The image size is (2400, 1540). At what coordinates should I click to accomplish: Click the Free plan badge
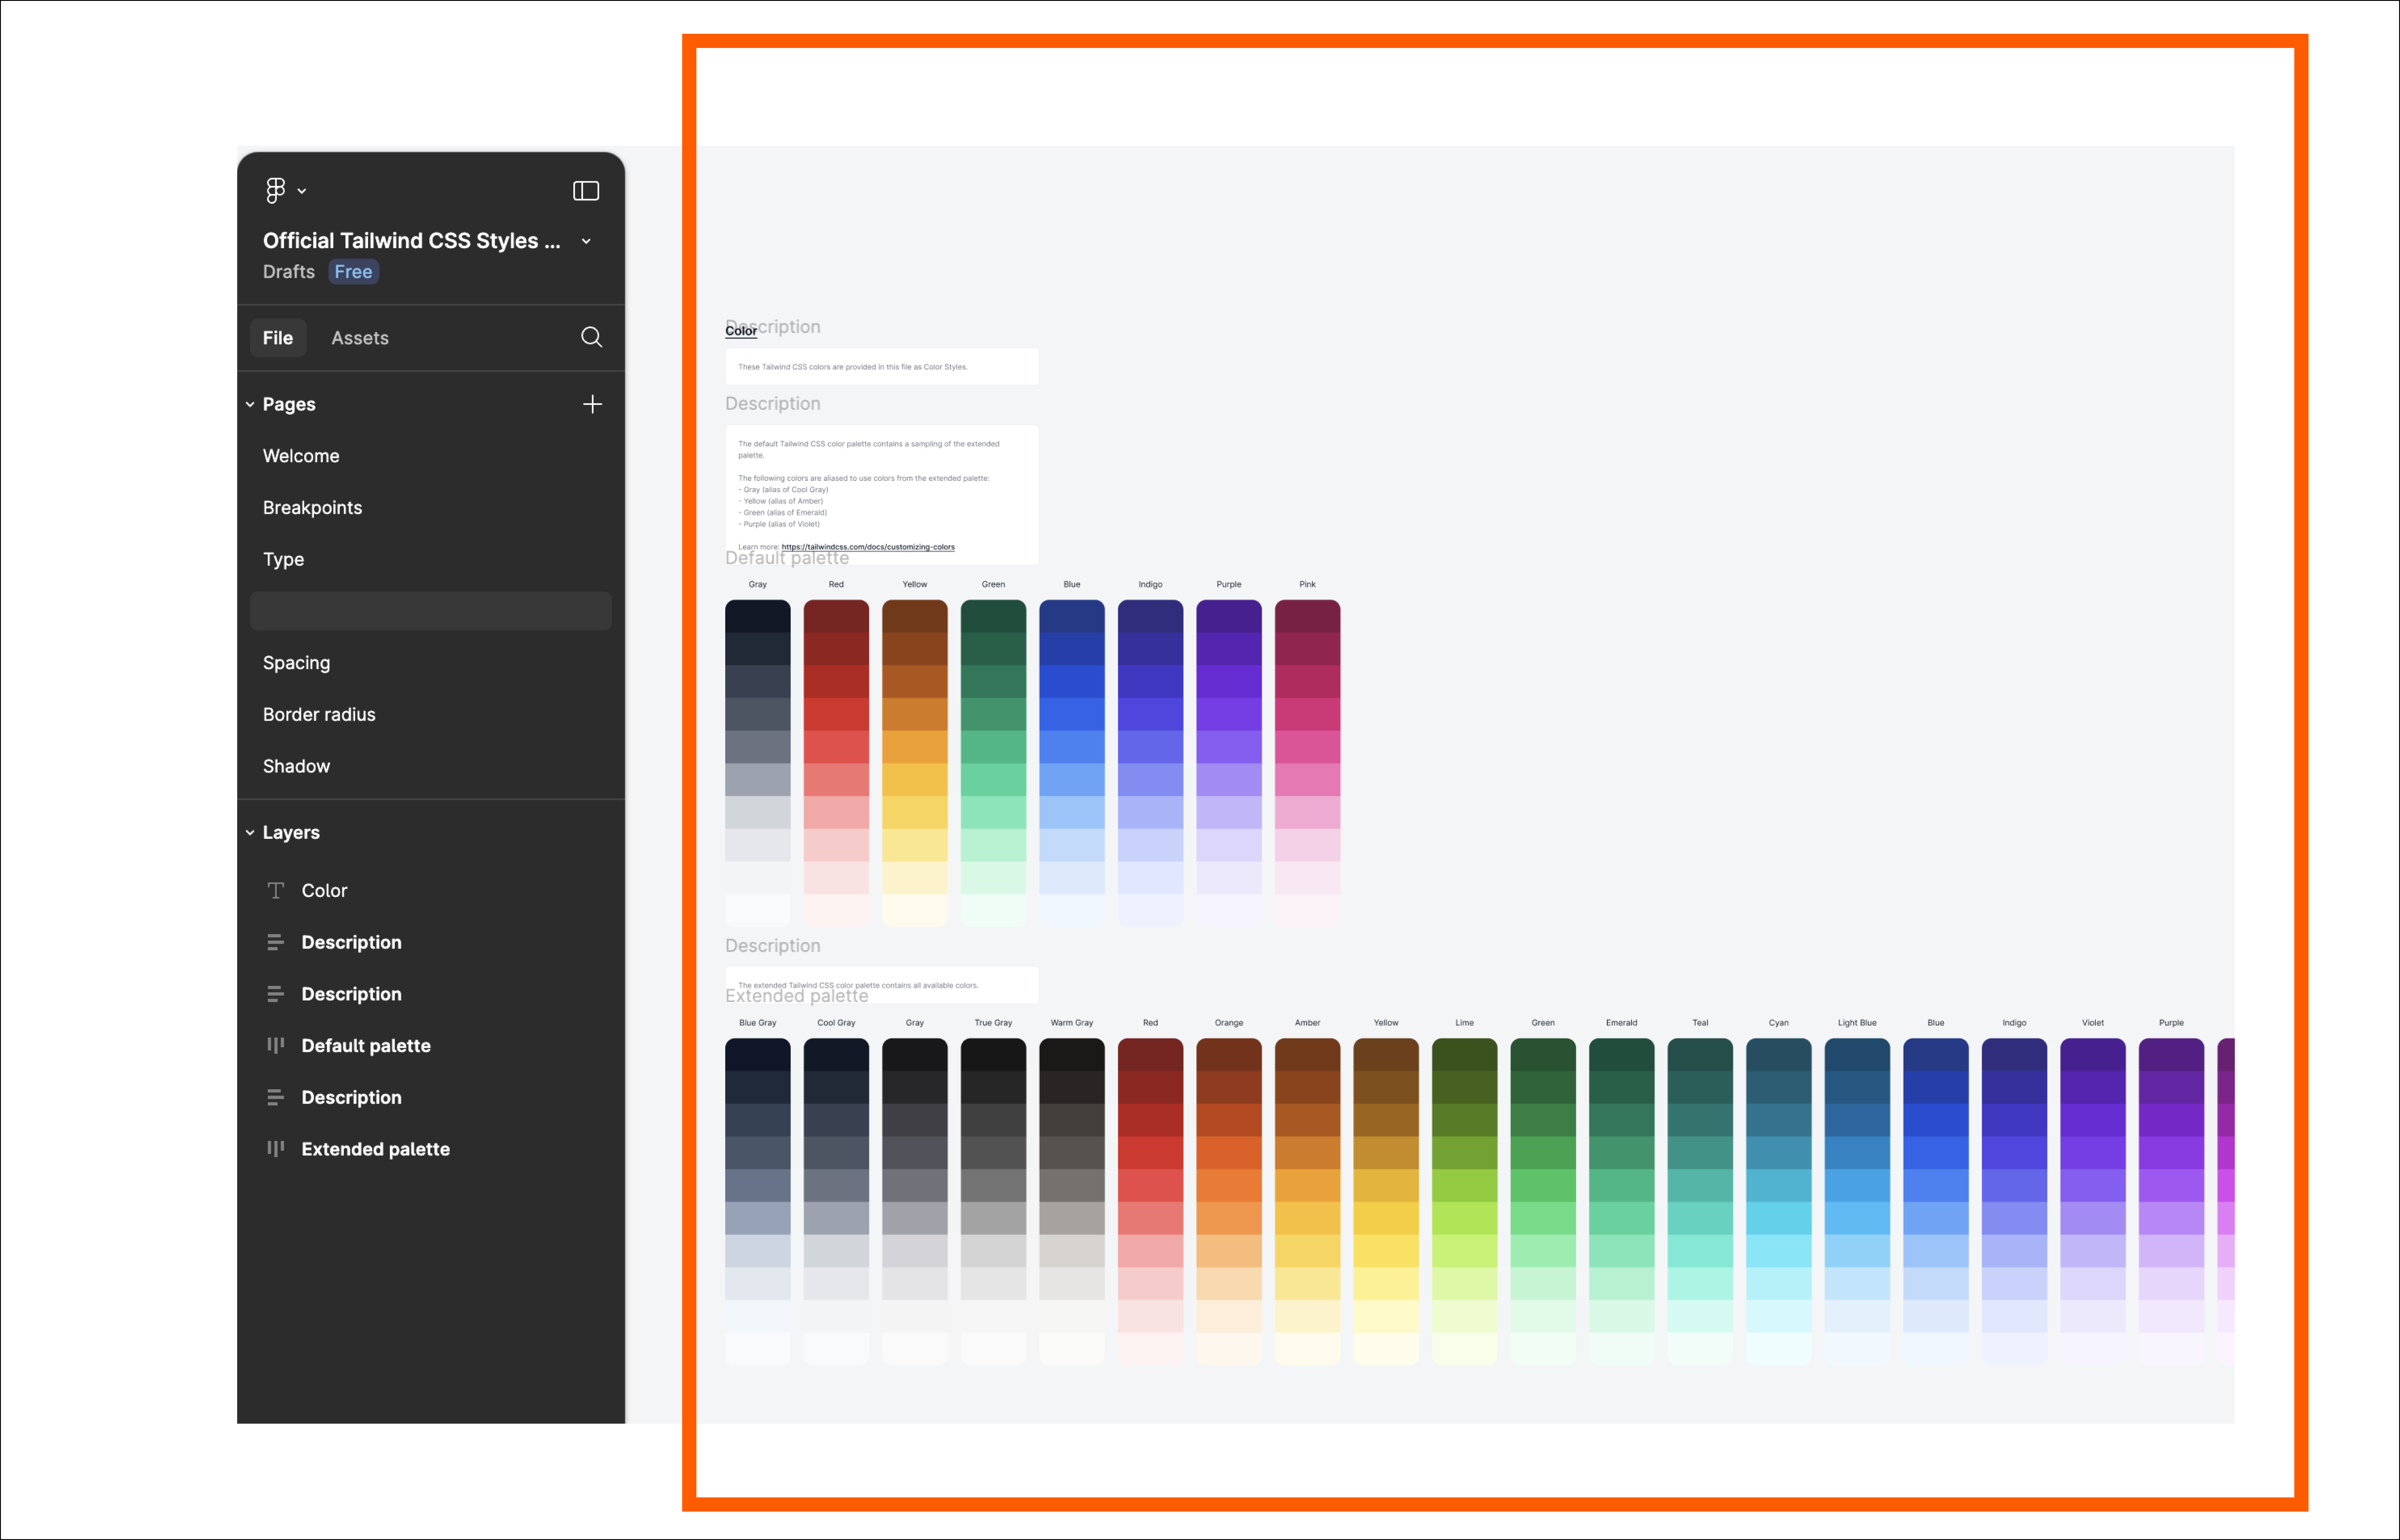[353, 272]
